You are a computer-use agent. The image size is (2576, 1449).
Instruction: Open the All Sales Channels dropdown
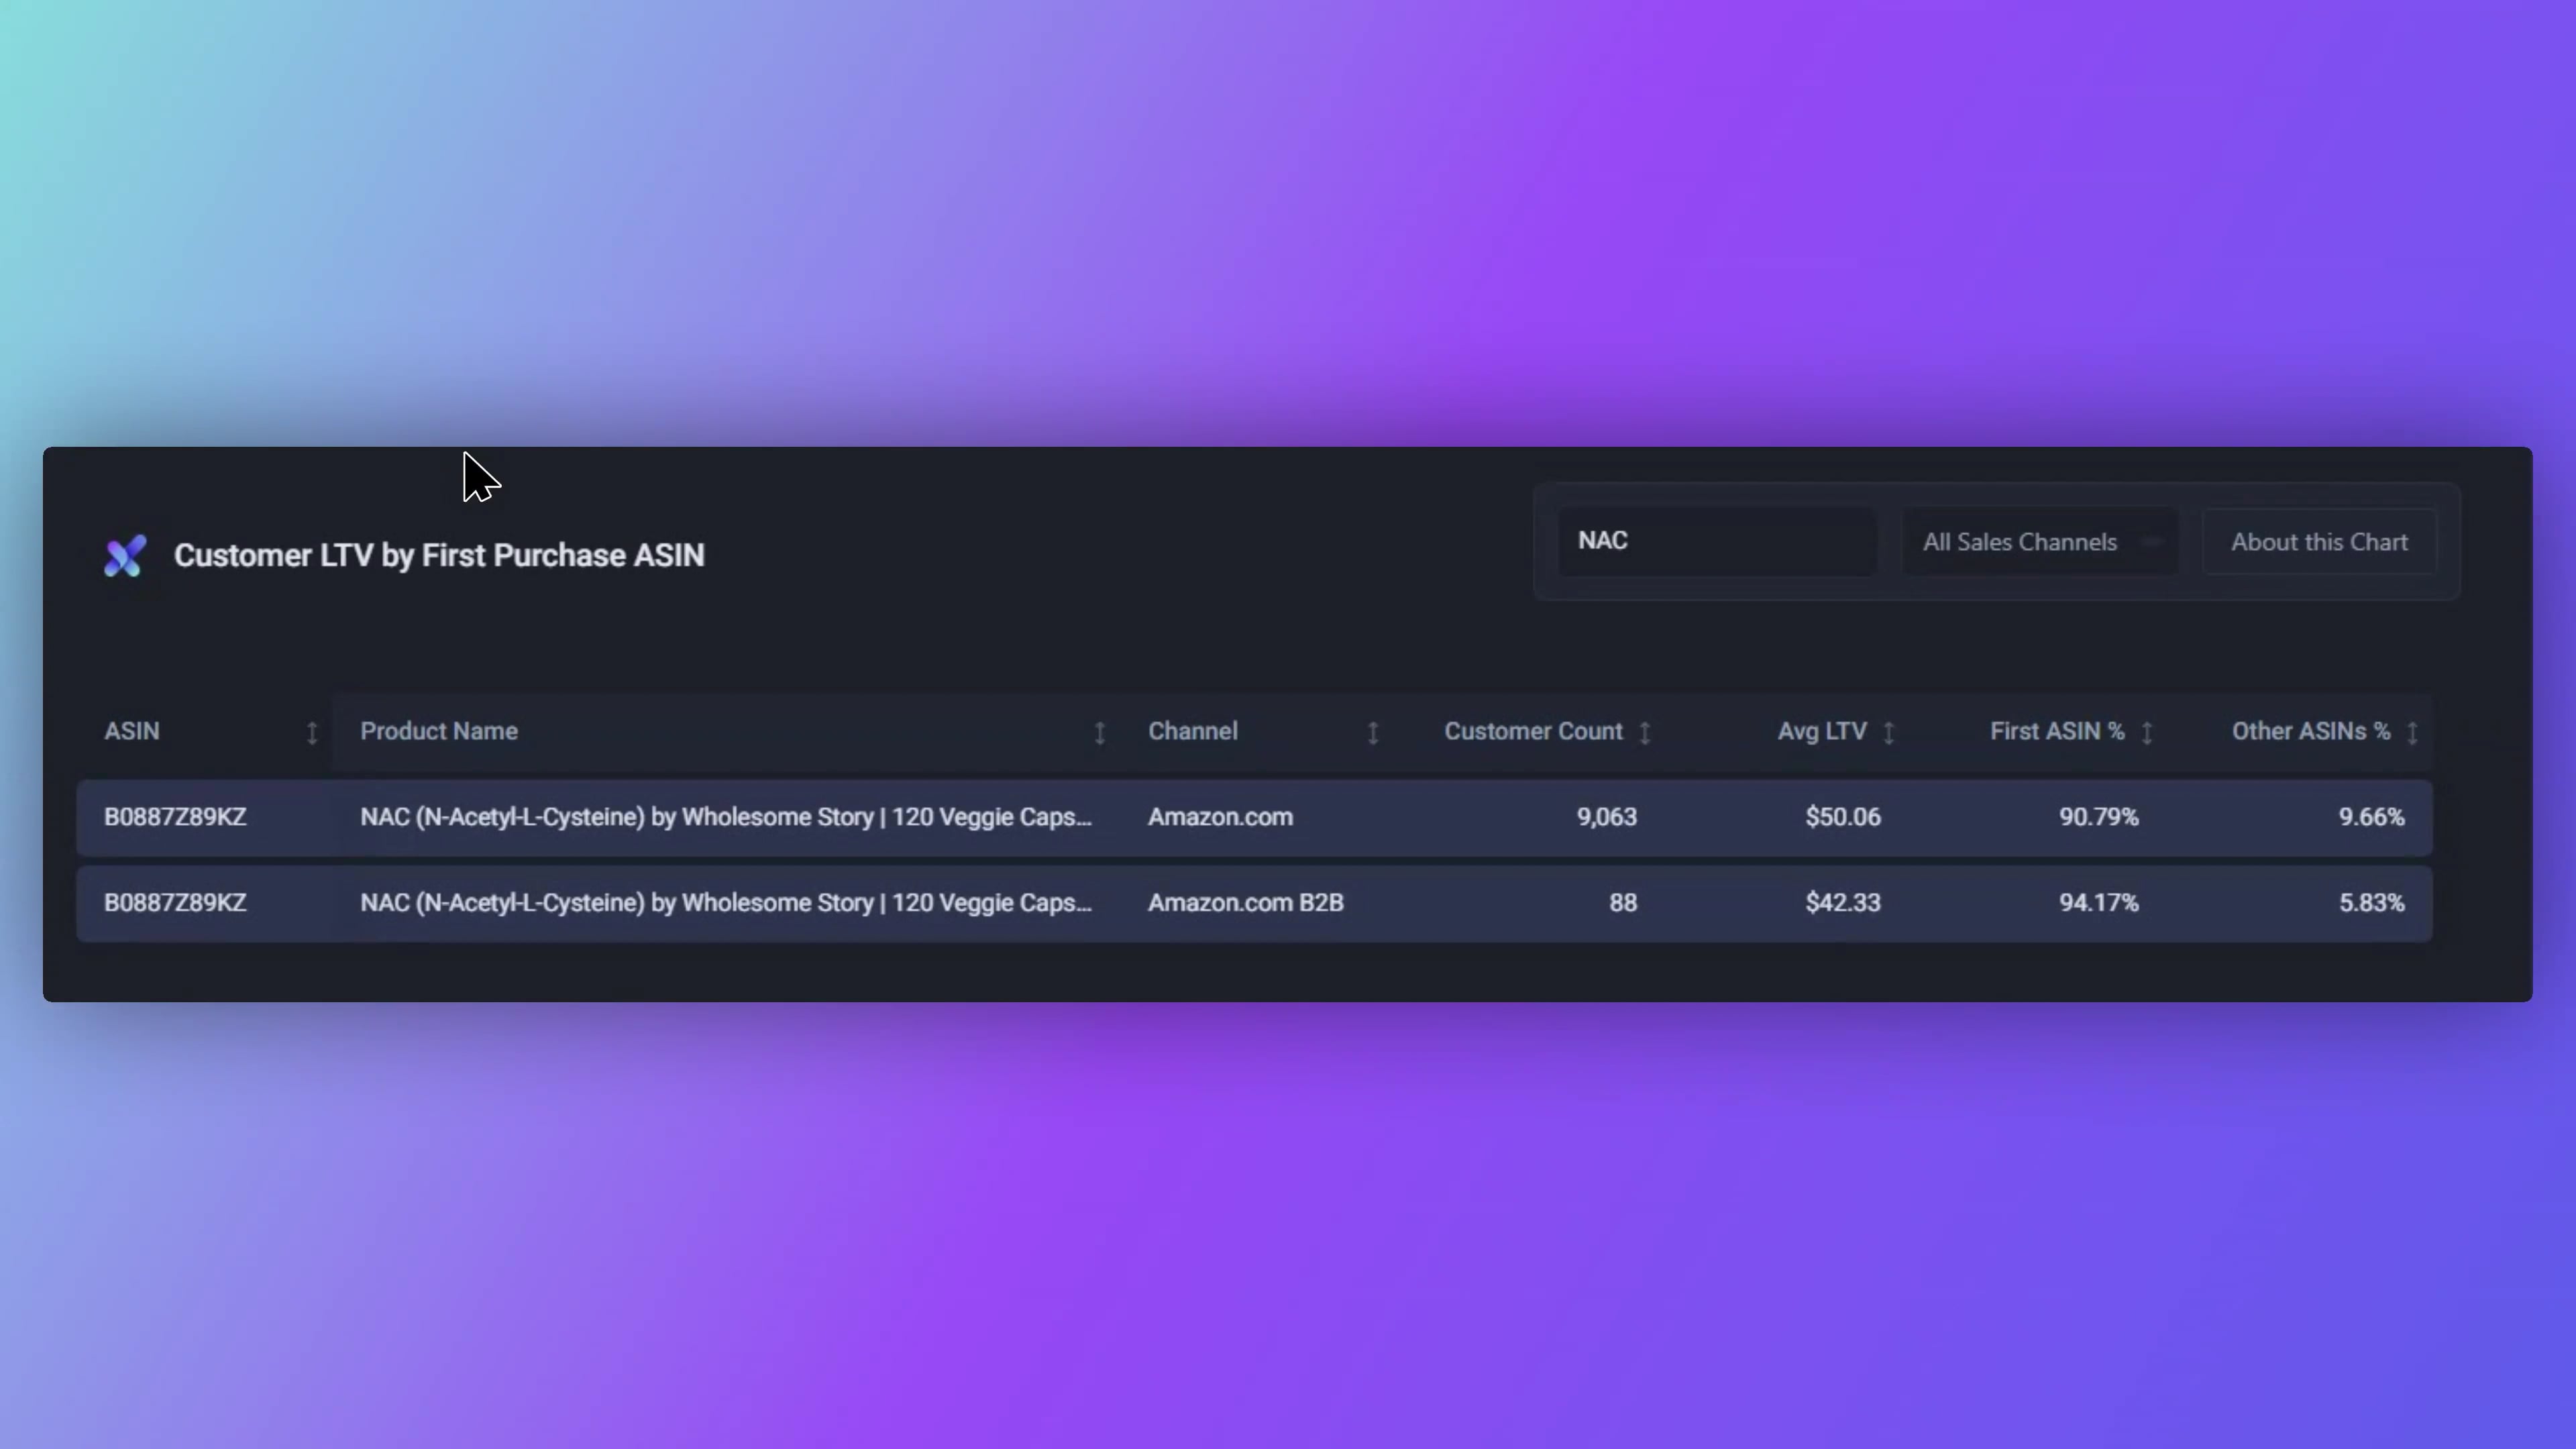2040,542
